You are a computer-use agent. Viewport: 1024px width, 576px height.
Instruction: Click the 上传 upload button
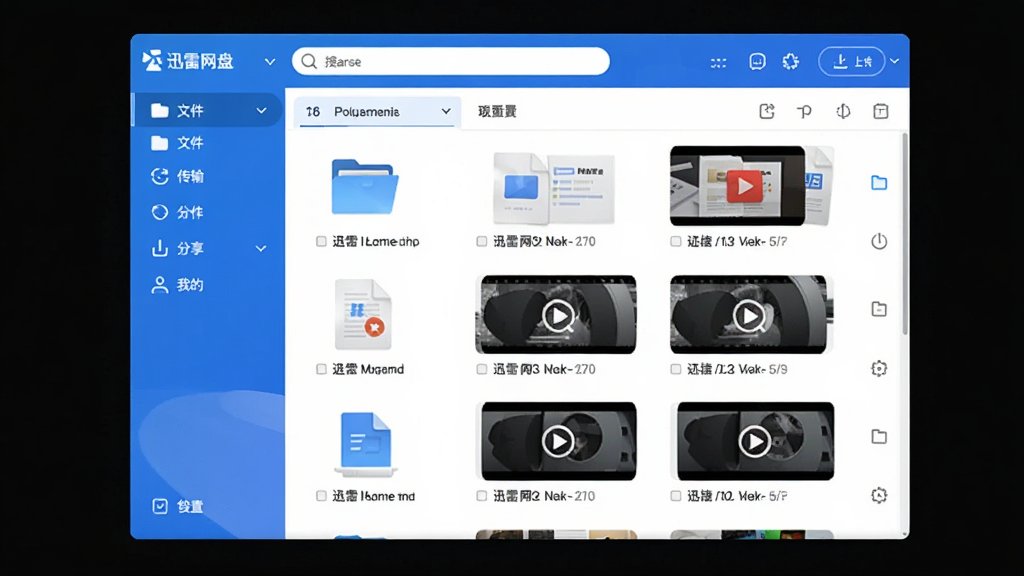pyautogui.click(x=852, y=61)
